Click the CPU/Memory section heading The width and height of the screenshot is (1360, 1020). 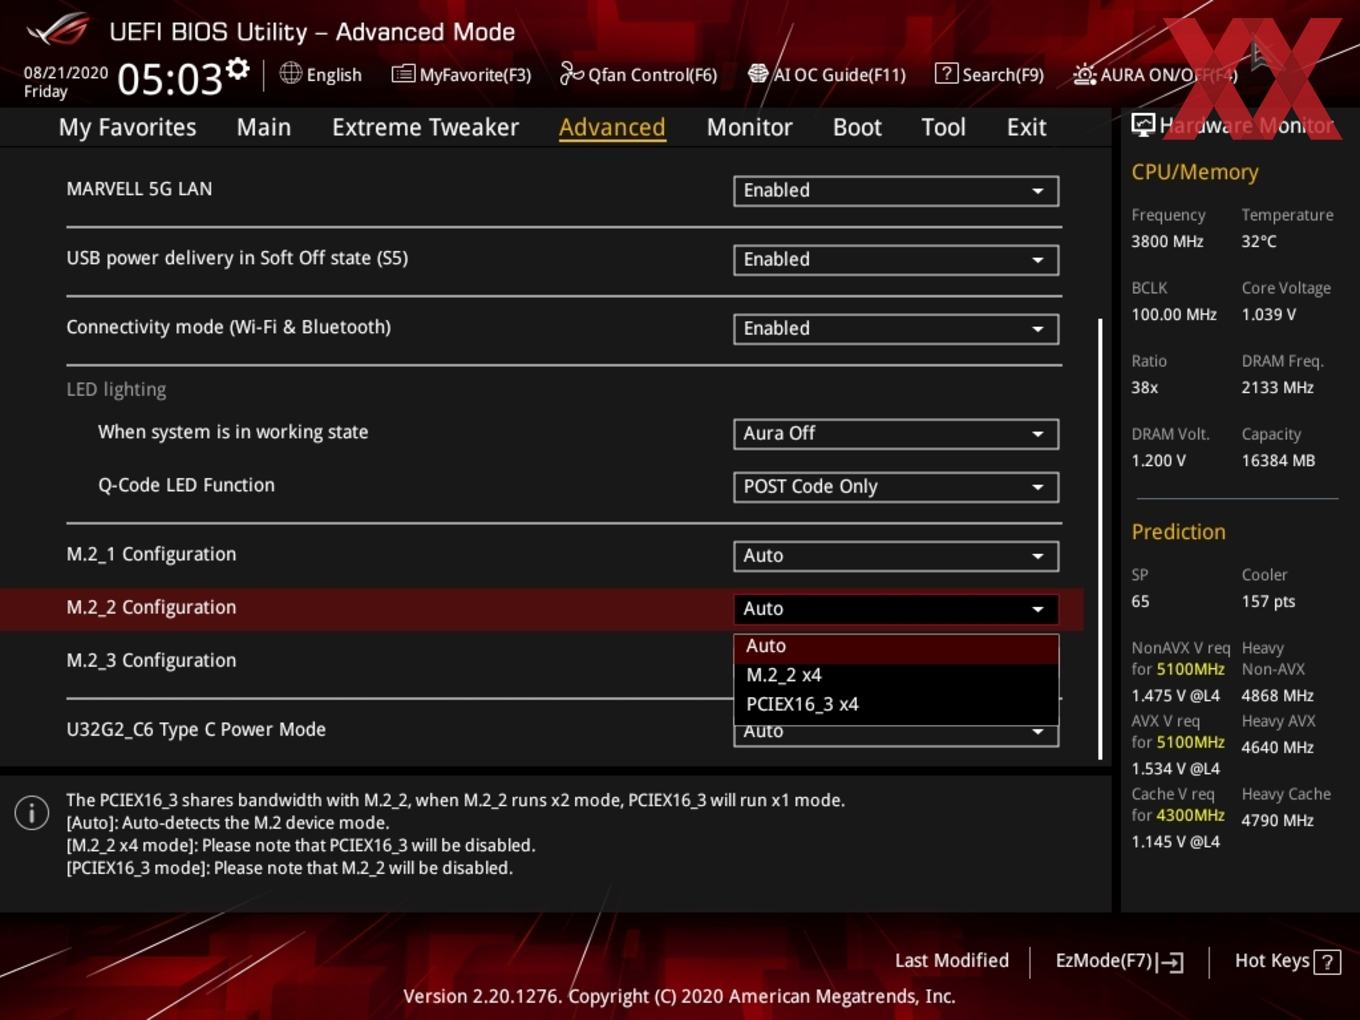point(1195,172)
